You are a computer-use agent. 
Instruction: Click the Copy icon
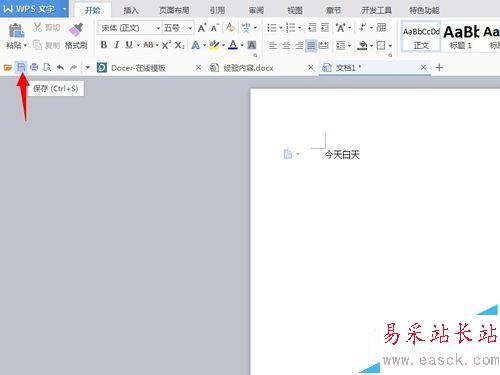(37, 45)
